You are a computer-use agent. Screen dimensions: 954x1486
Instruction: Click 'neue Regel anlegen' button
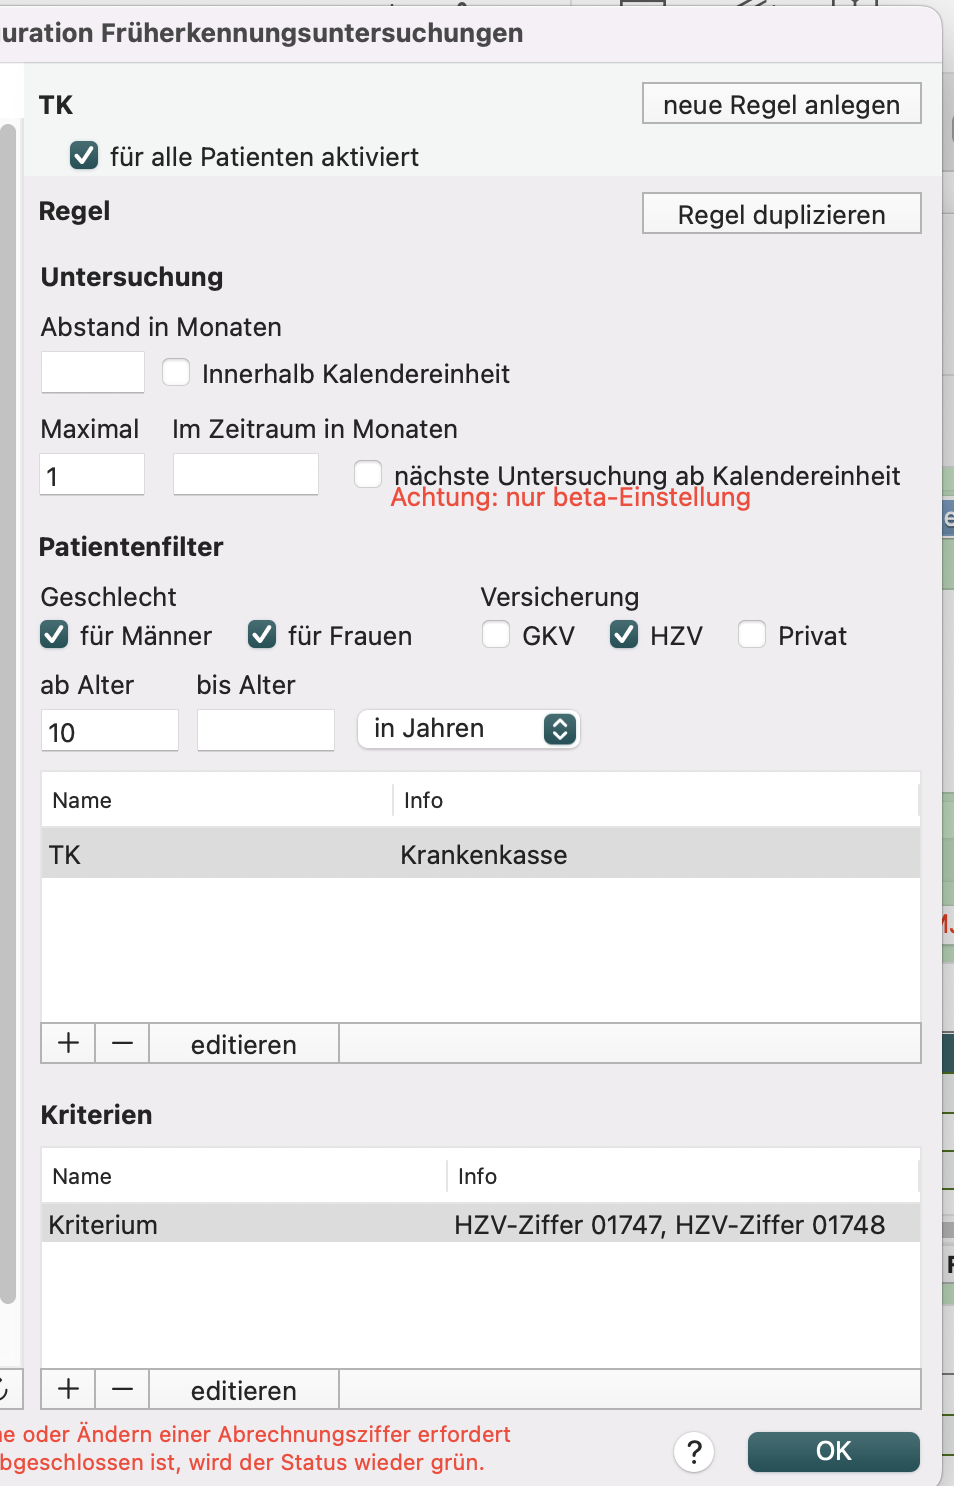(x=781, y=104)
